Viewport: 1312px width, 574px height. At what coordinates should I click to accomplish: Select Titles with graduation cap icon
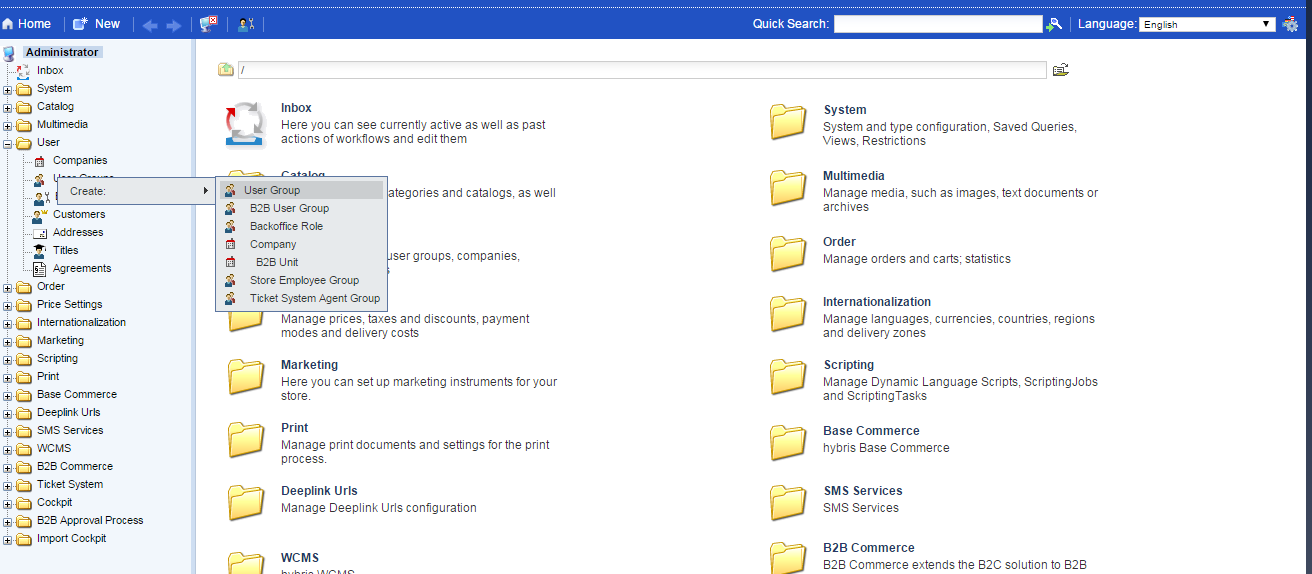(x=65, y=250)
